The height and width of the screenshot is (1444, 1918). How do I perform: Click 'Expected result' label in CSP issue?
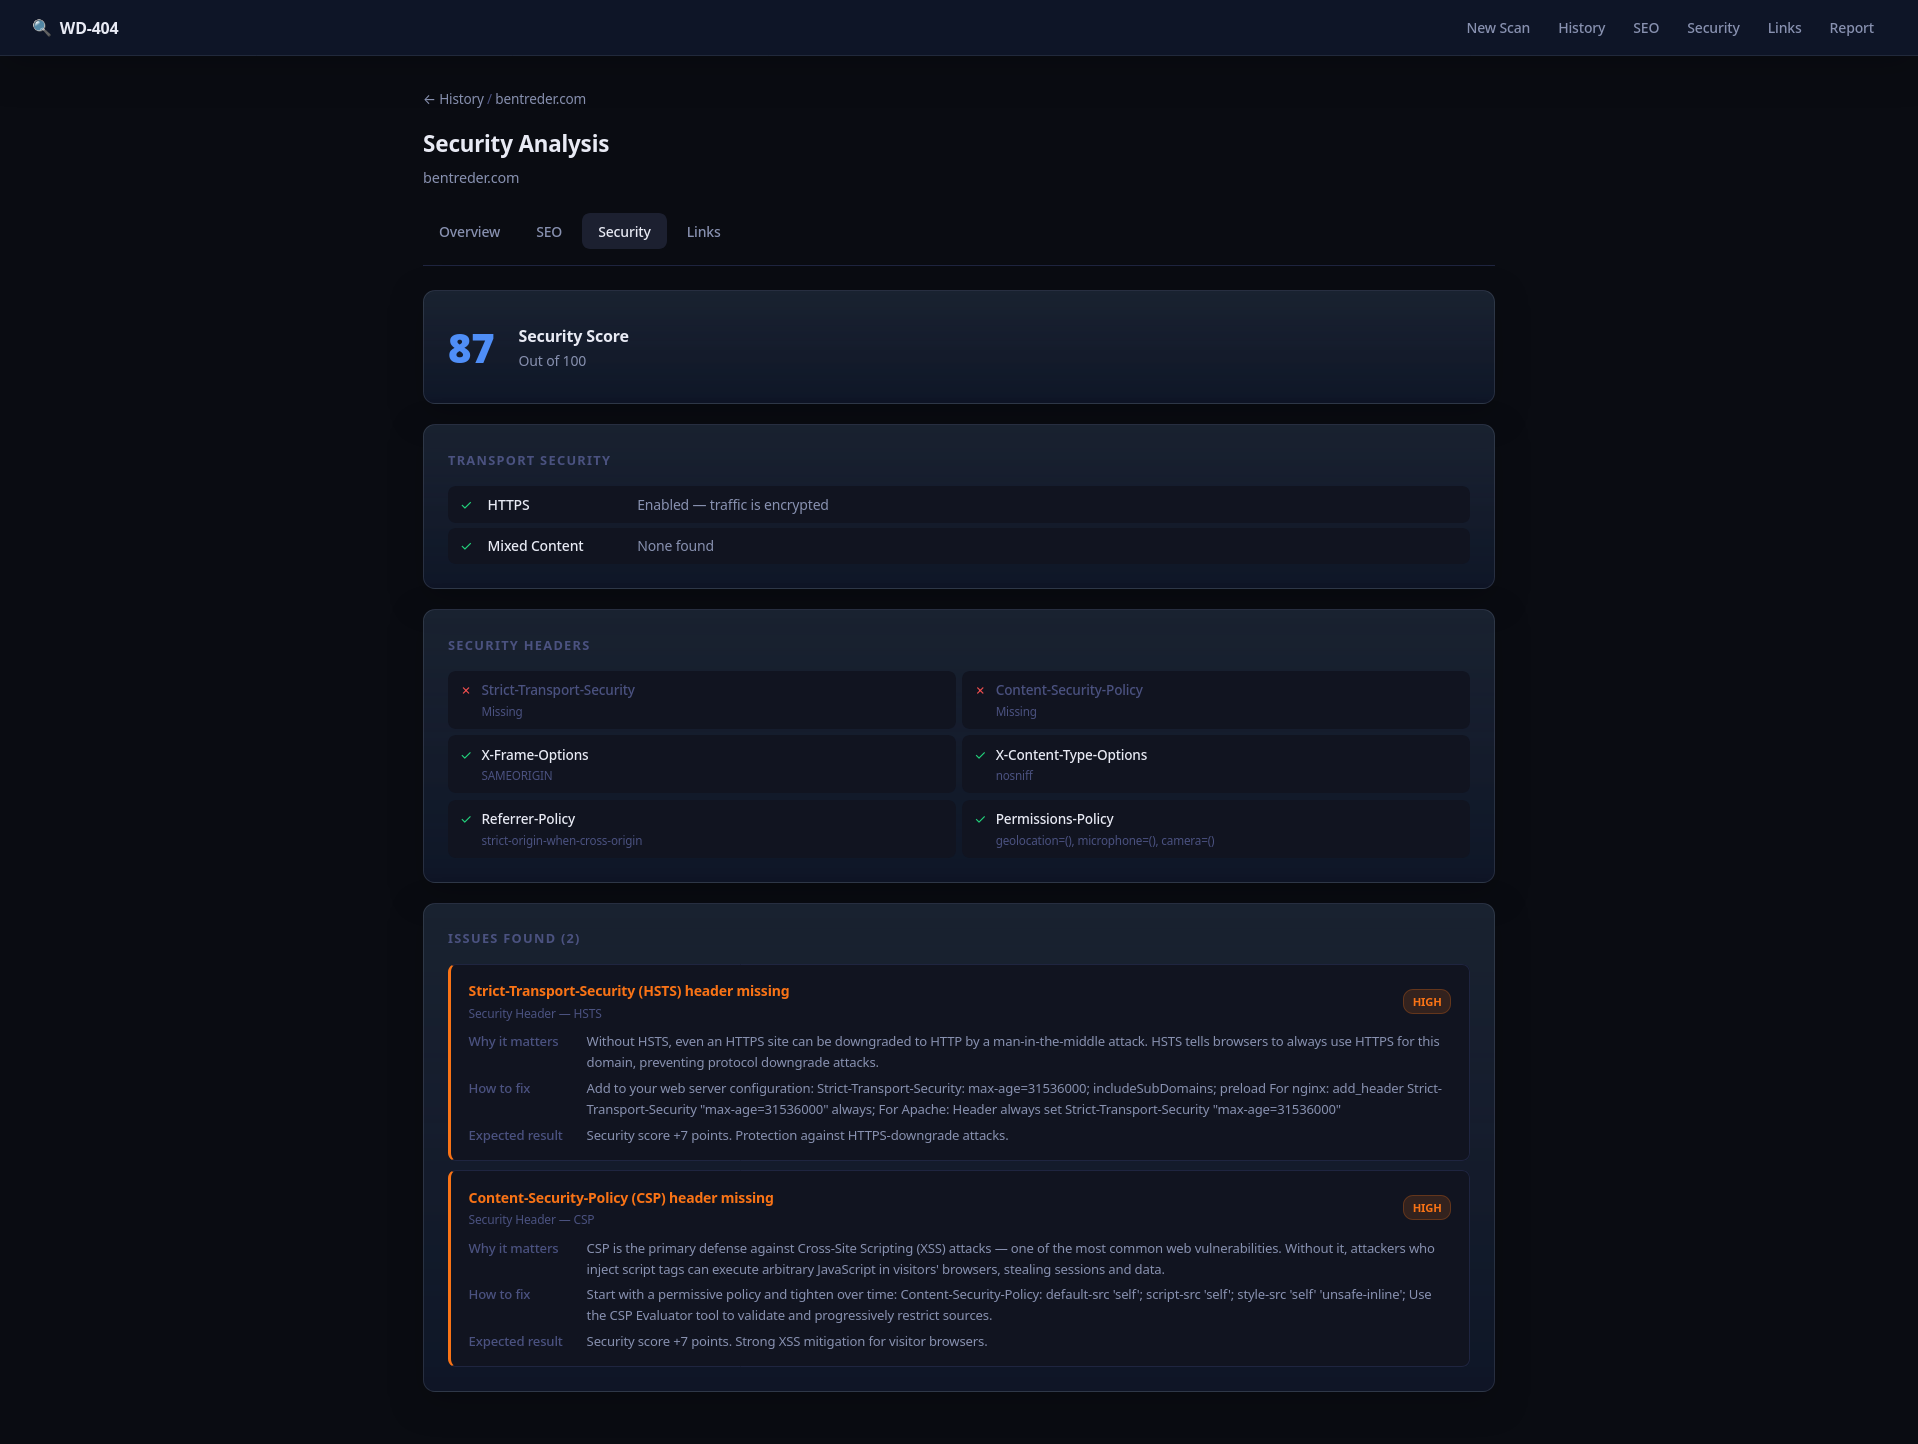coord(515,1342)
